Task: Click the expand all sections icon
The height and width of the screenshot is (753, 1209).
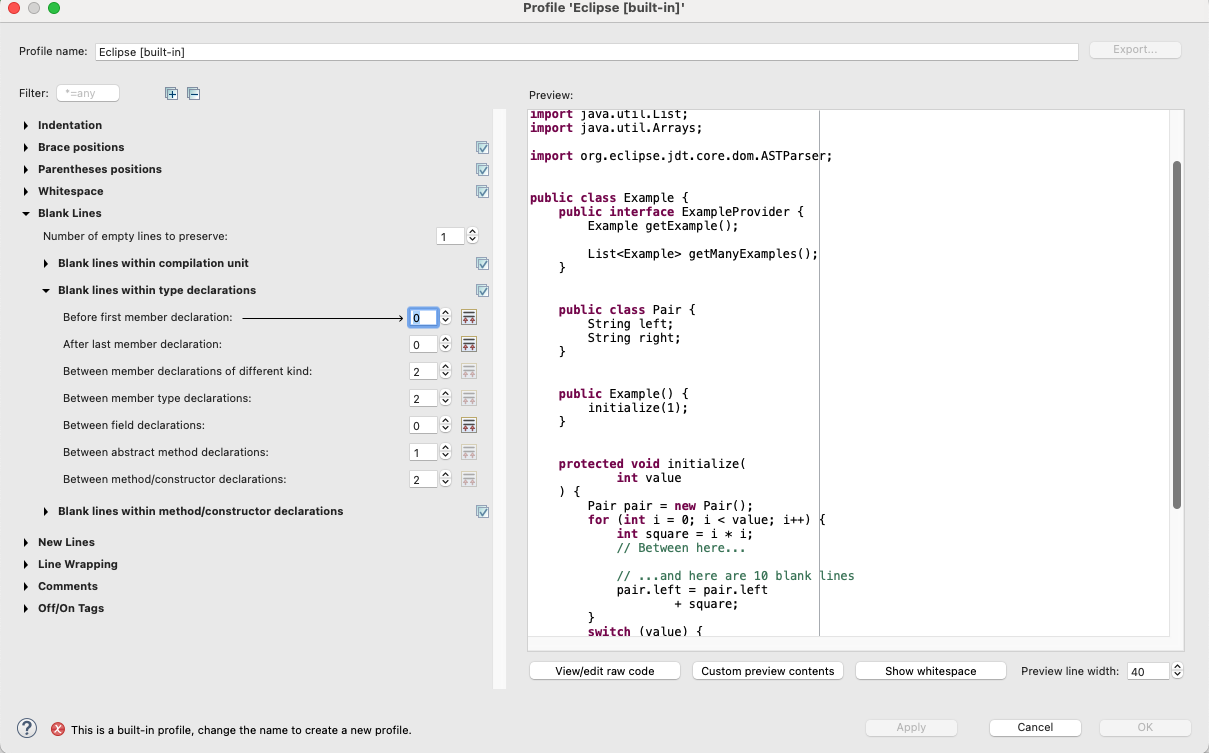Action: click(x=171, y=94)
